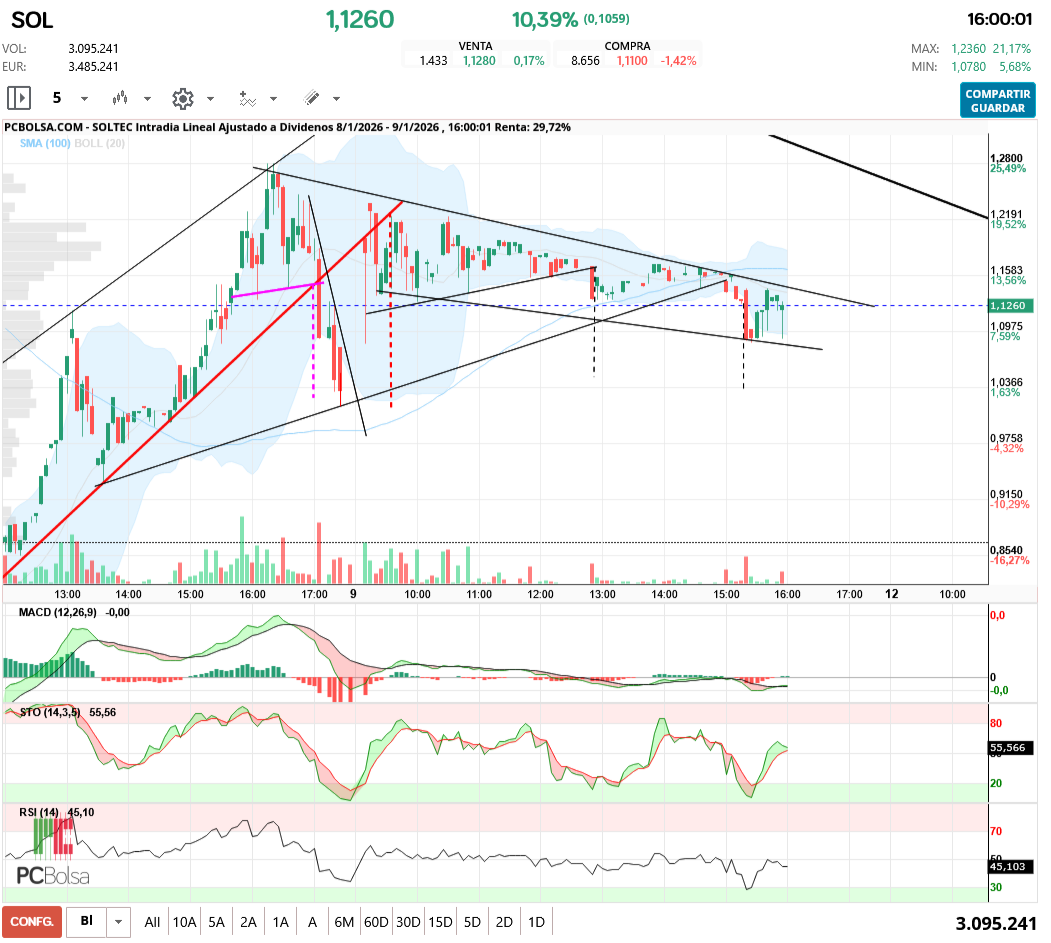This screenshot has height=943, width=1051.
Task: Click the MACD (12,26,9) panel label
Action: click(58, 612)
